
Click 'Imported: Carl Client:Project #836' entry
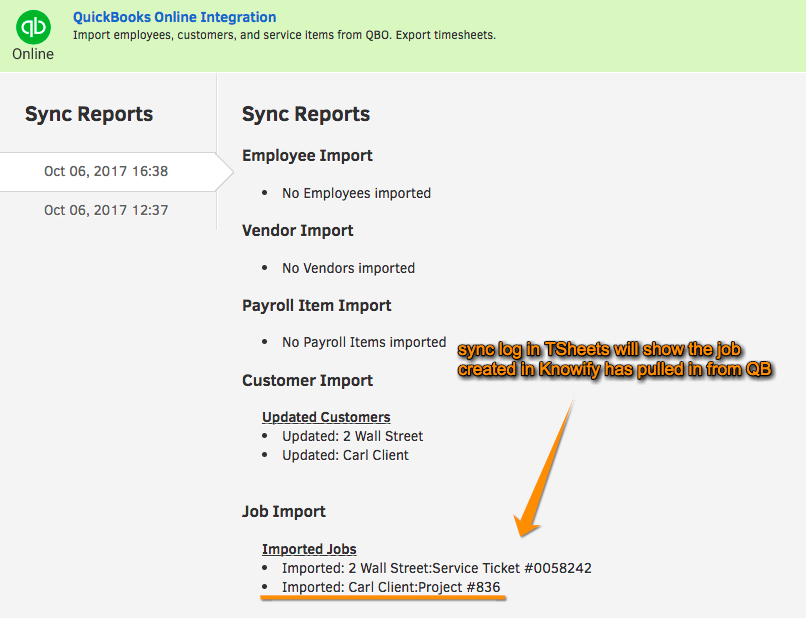click(x=391, y=587)
